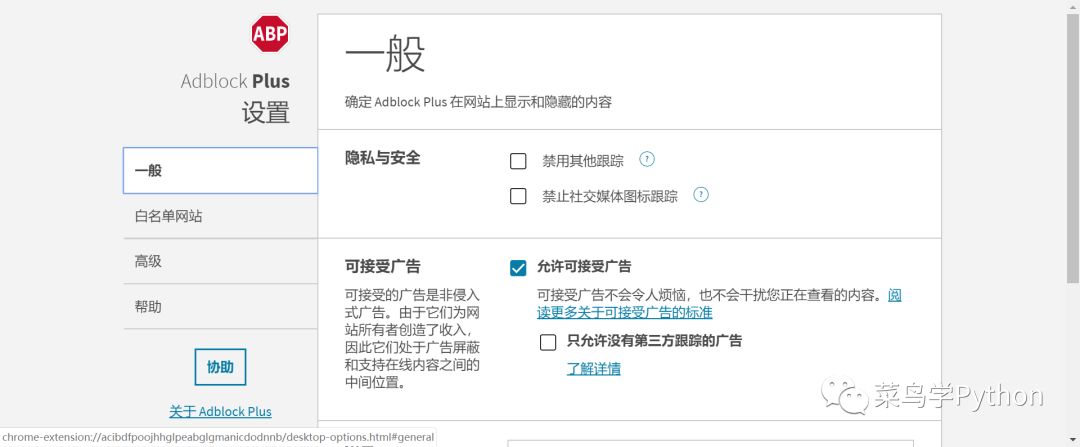The height and width of the screenshot is (447, 1080).
Task: Click the 可接受广告 section title
Action: [x=383, y=266]
